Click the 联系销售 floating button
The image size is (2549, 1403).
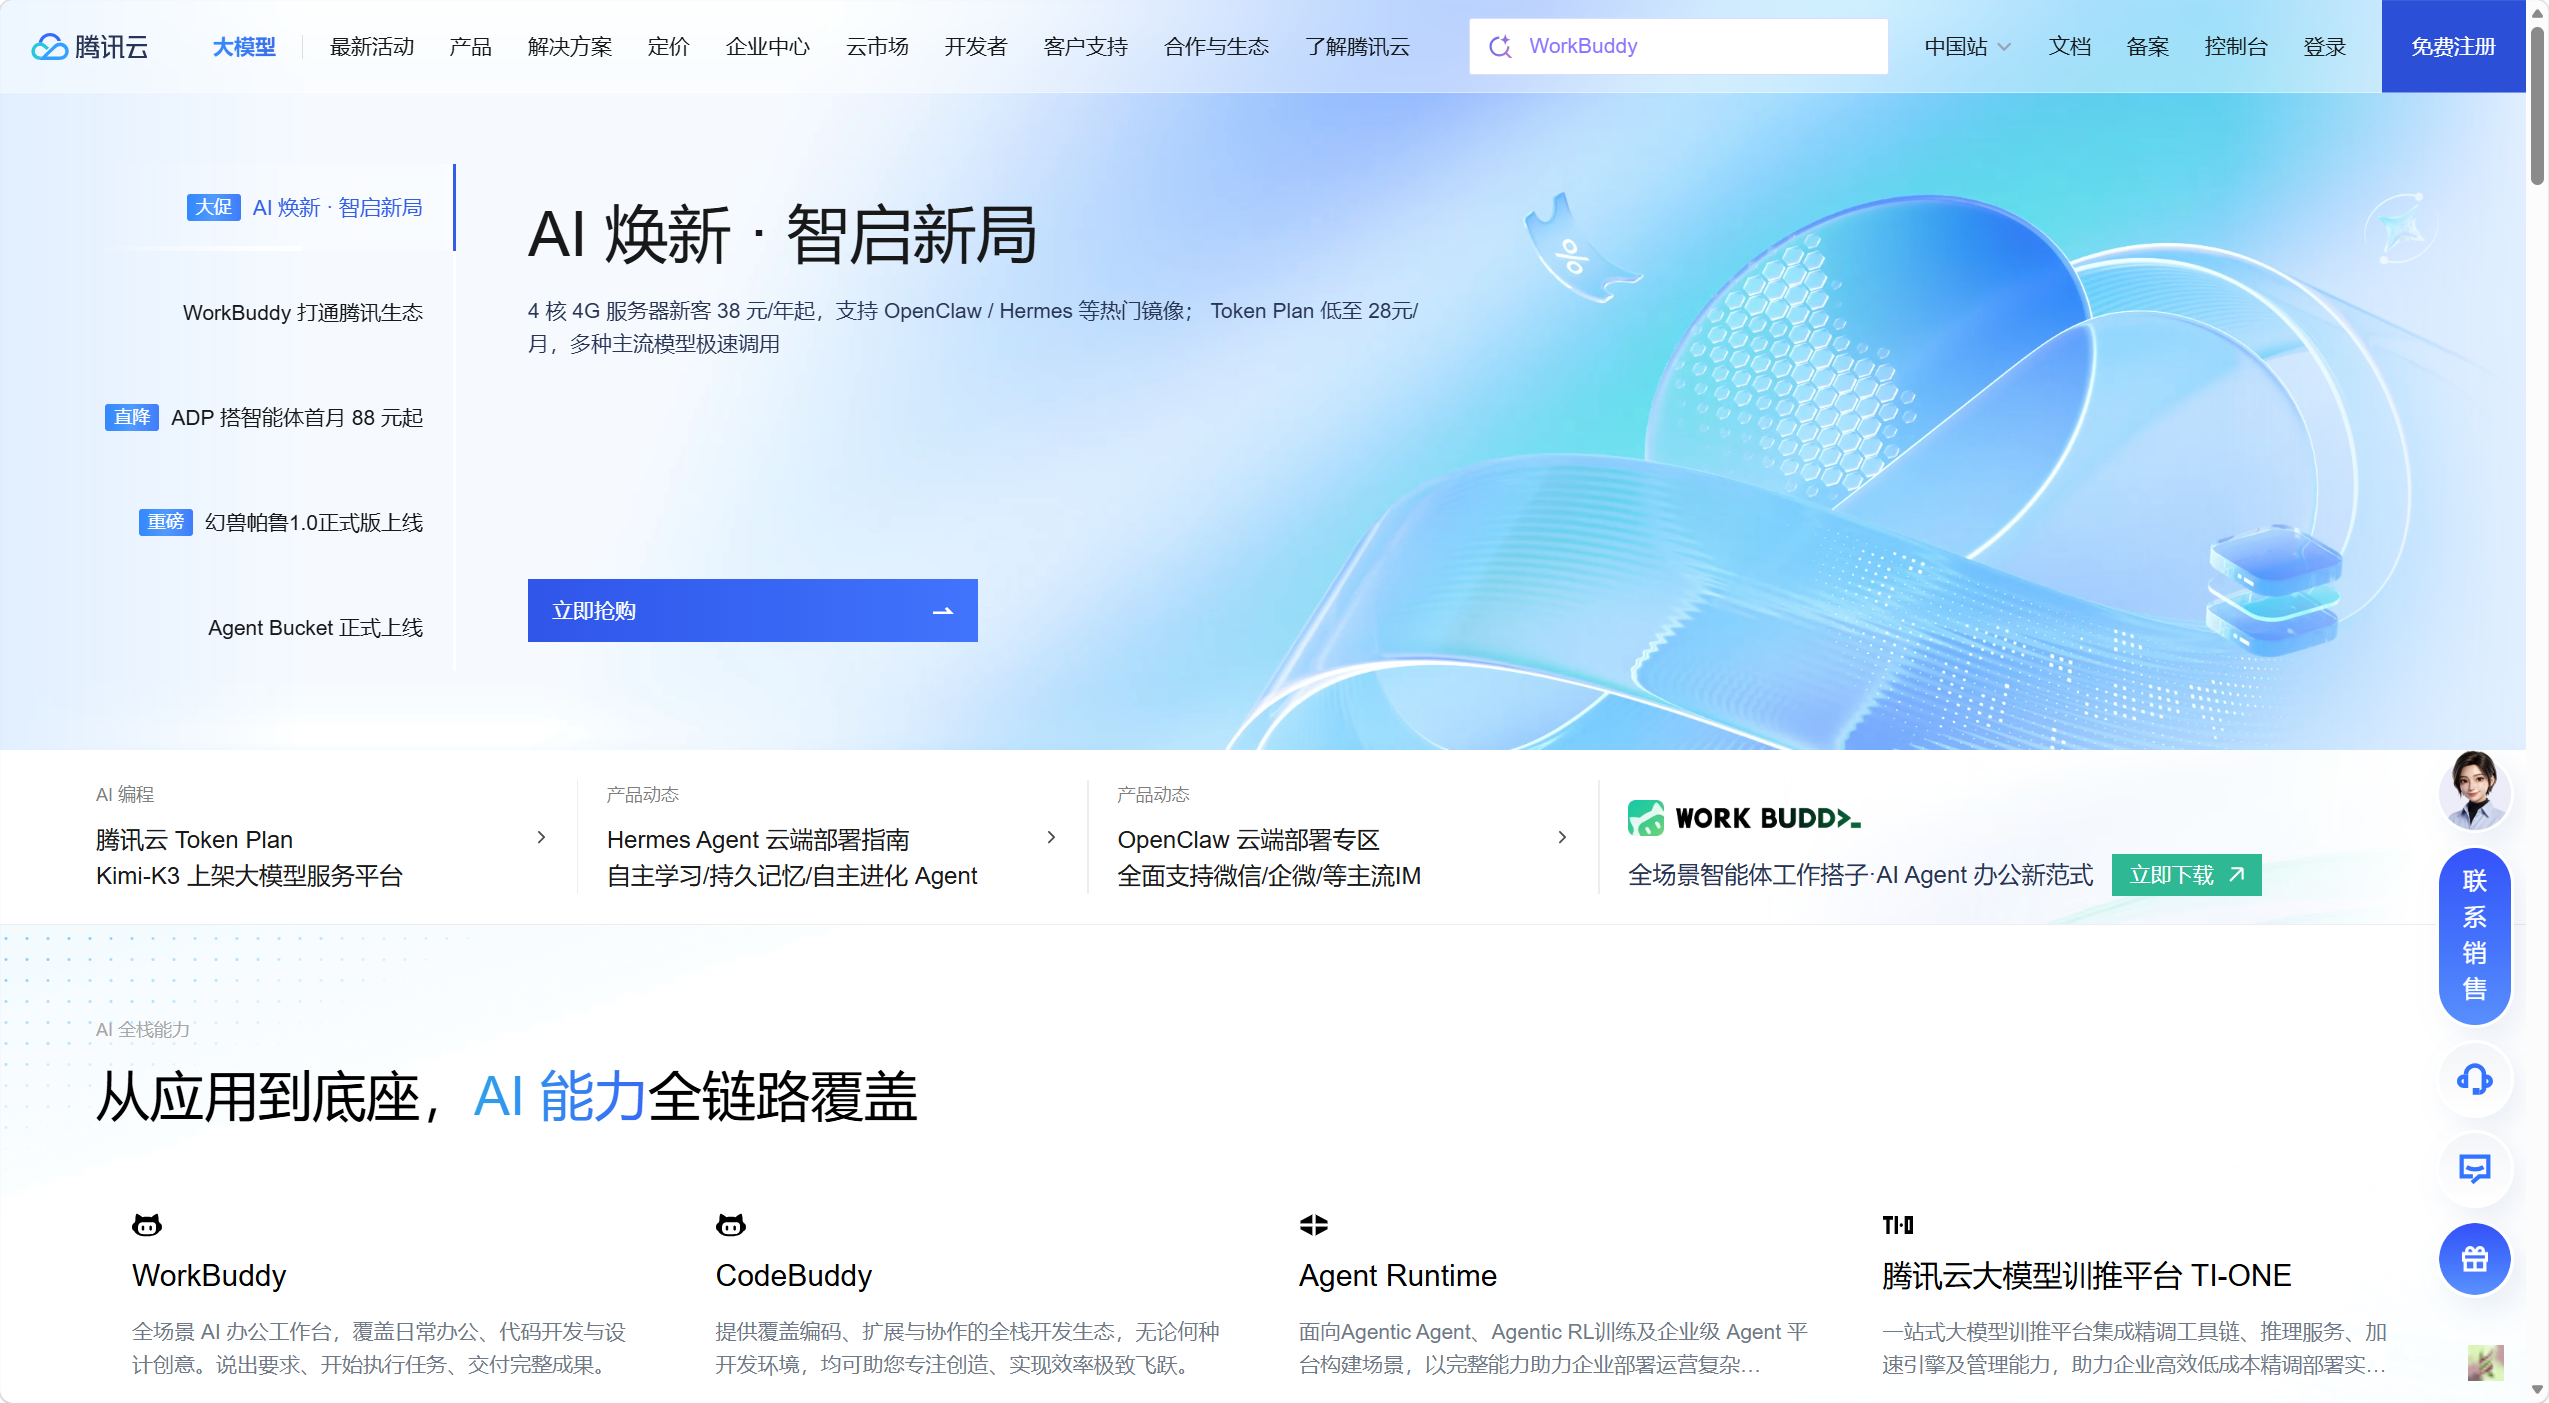2474,936
